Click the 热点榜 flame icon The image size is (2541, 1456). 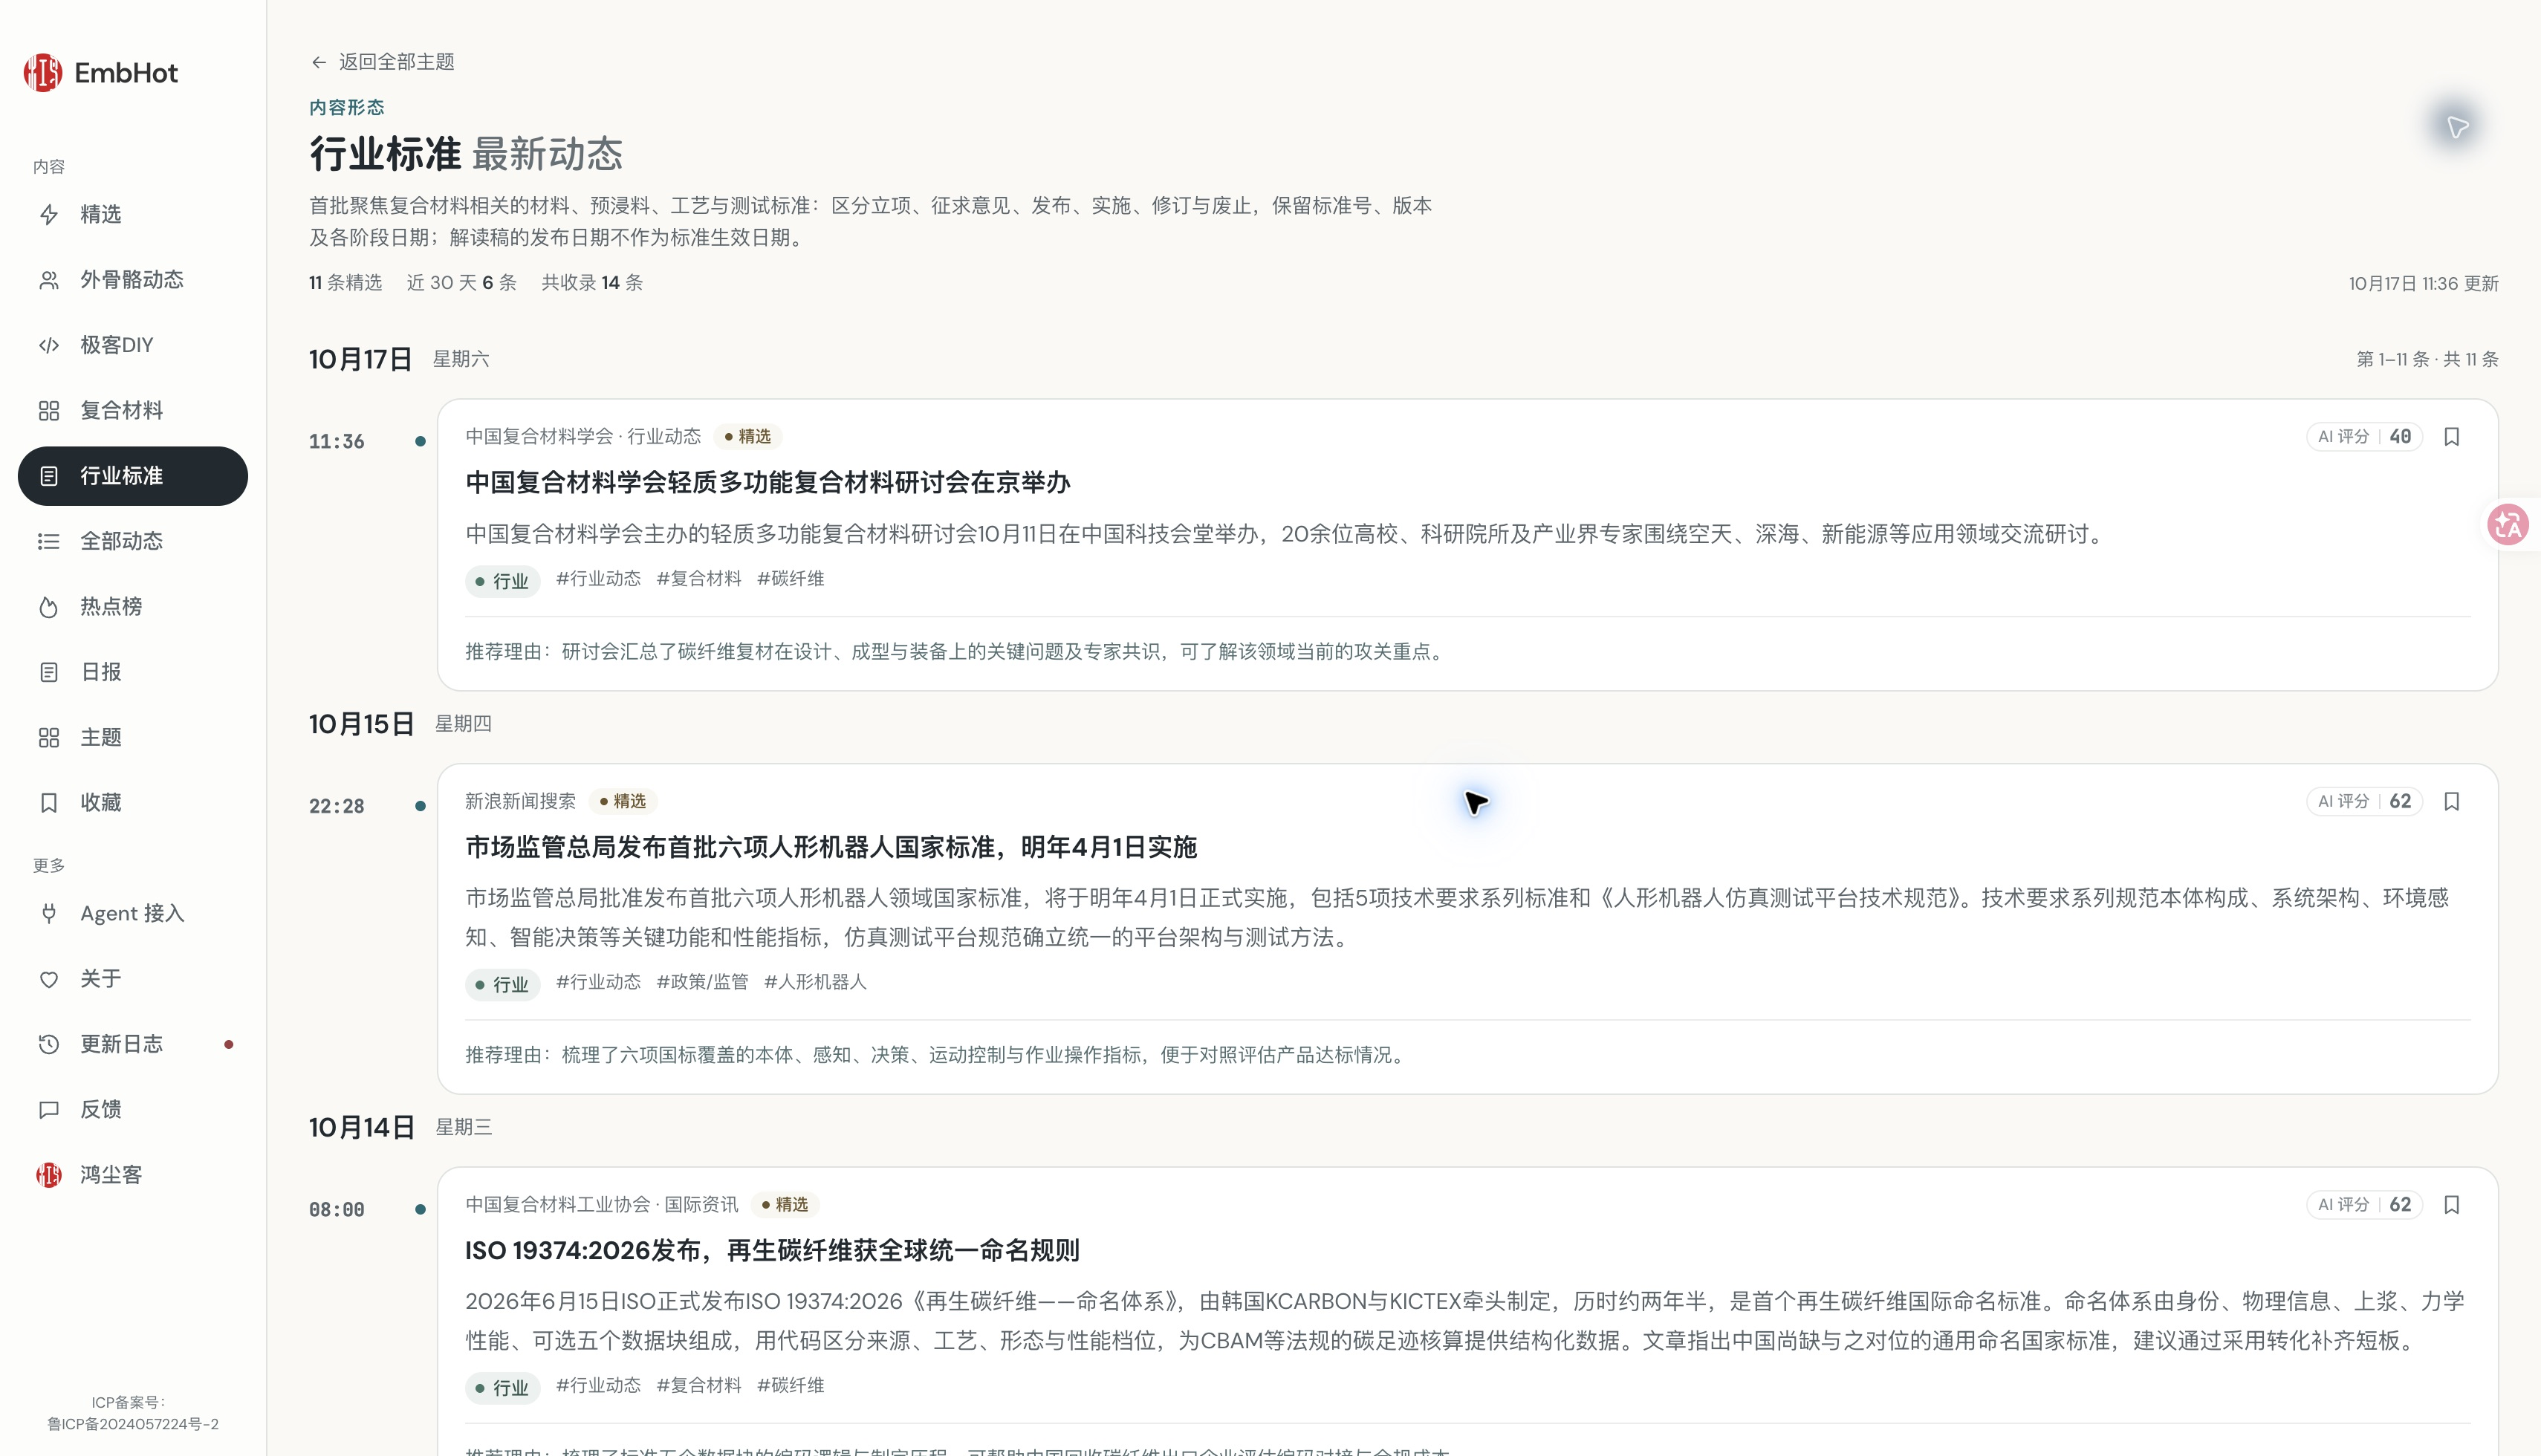coord(49,607)
